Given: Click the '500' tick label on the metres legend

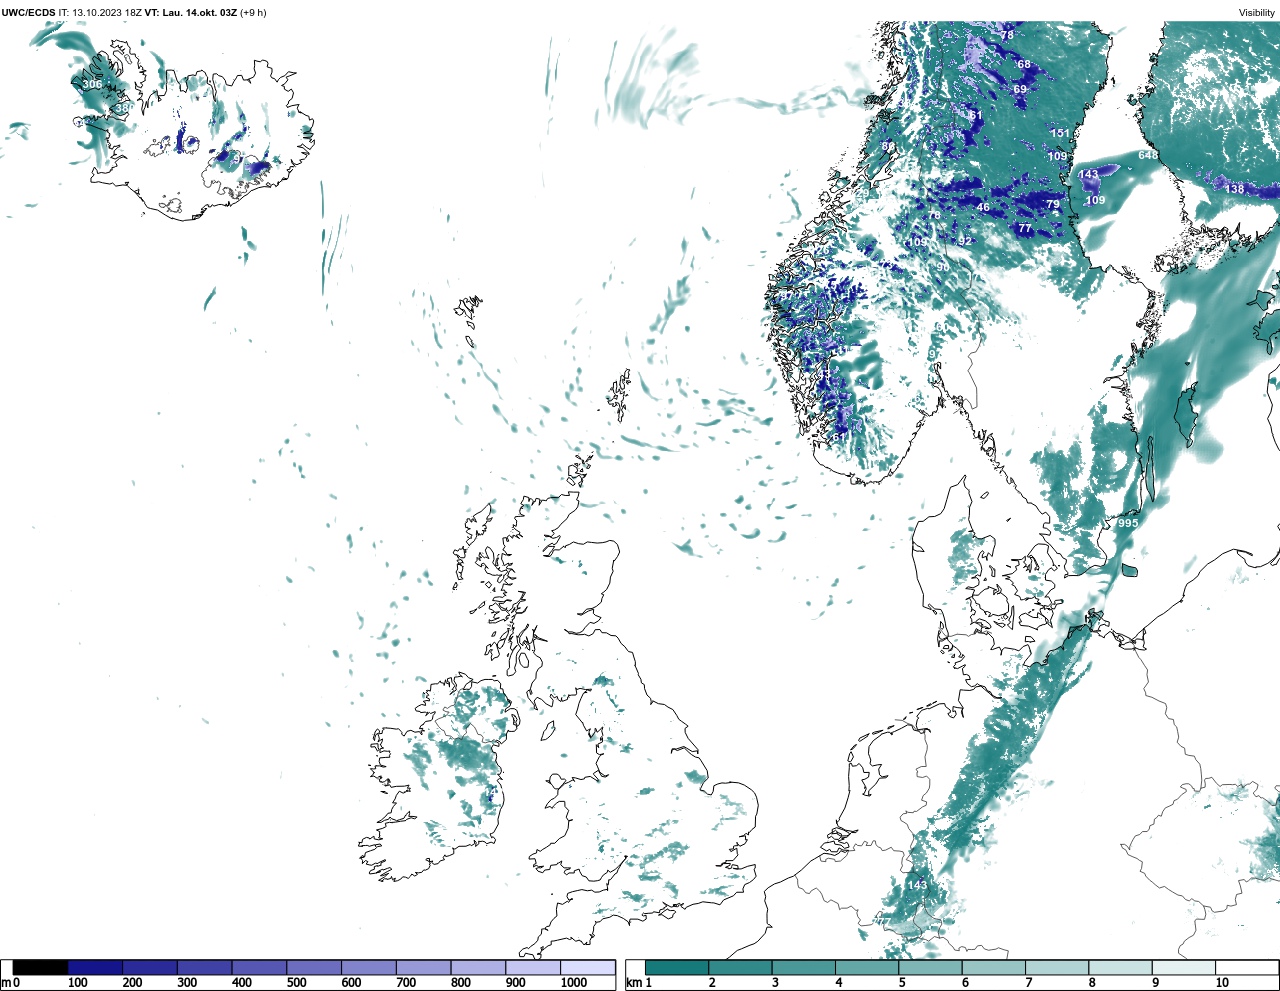Looking at the screenshot, I should pos(296,983).
